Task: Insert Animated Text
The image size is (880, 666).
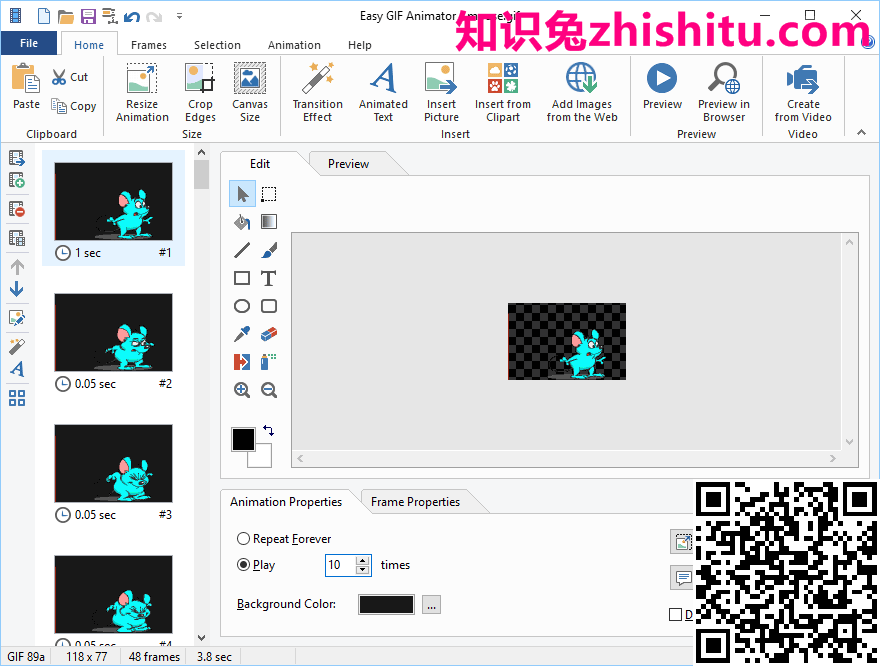Action: [383, 93]
